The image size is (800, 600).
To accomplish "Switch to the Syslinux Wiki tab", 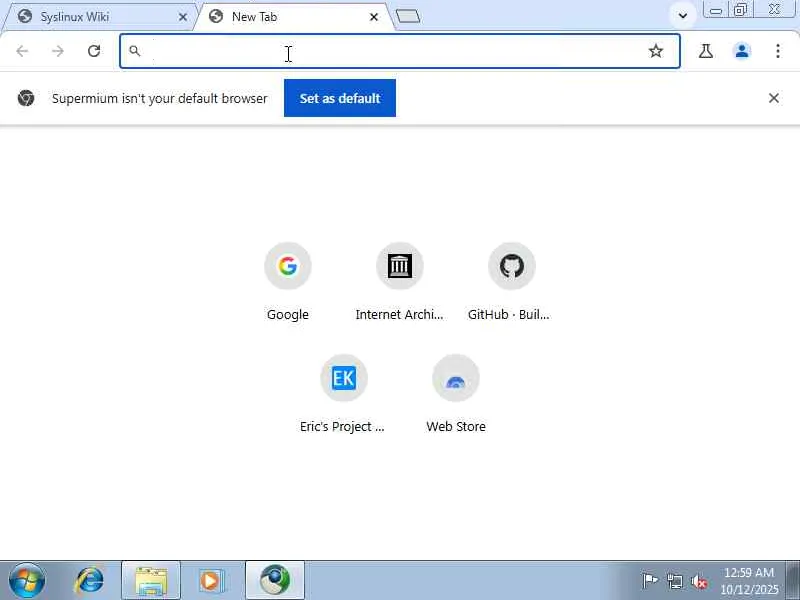I will point(97,17).
